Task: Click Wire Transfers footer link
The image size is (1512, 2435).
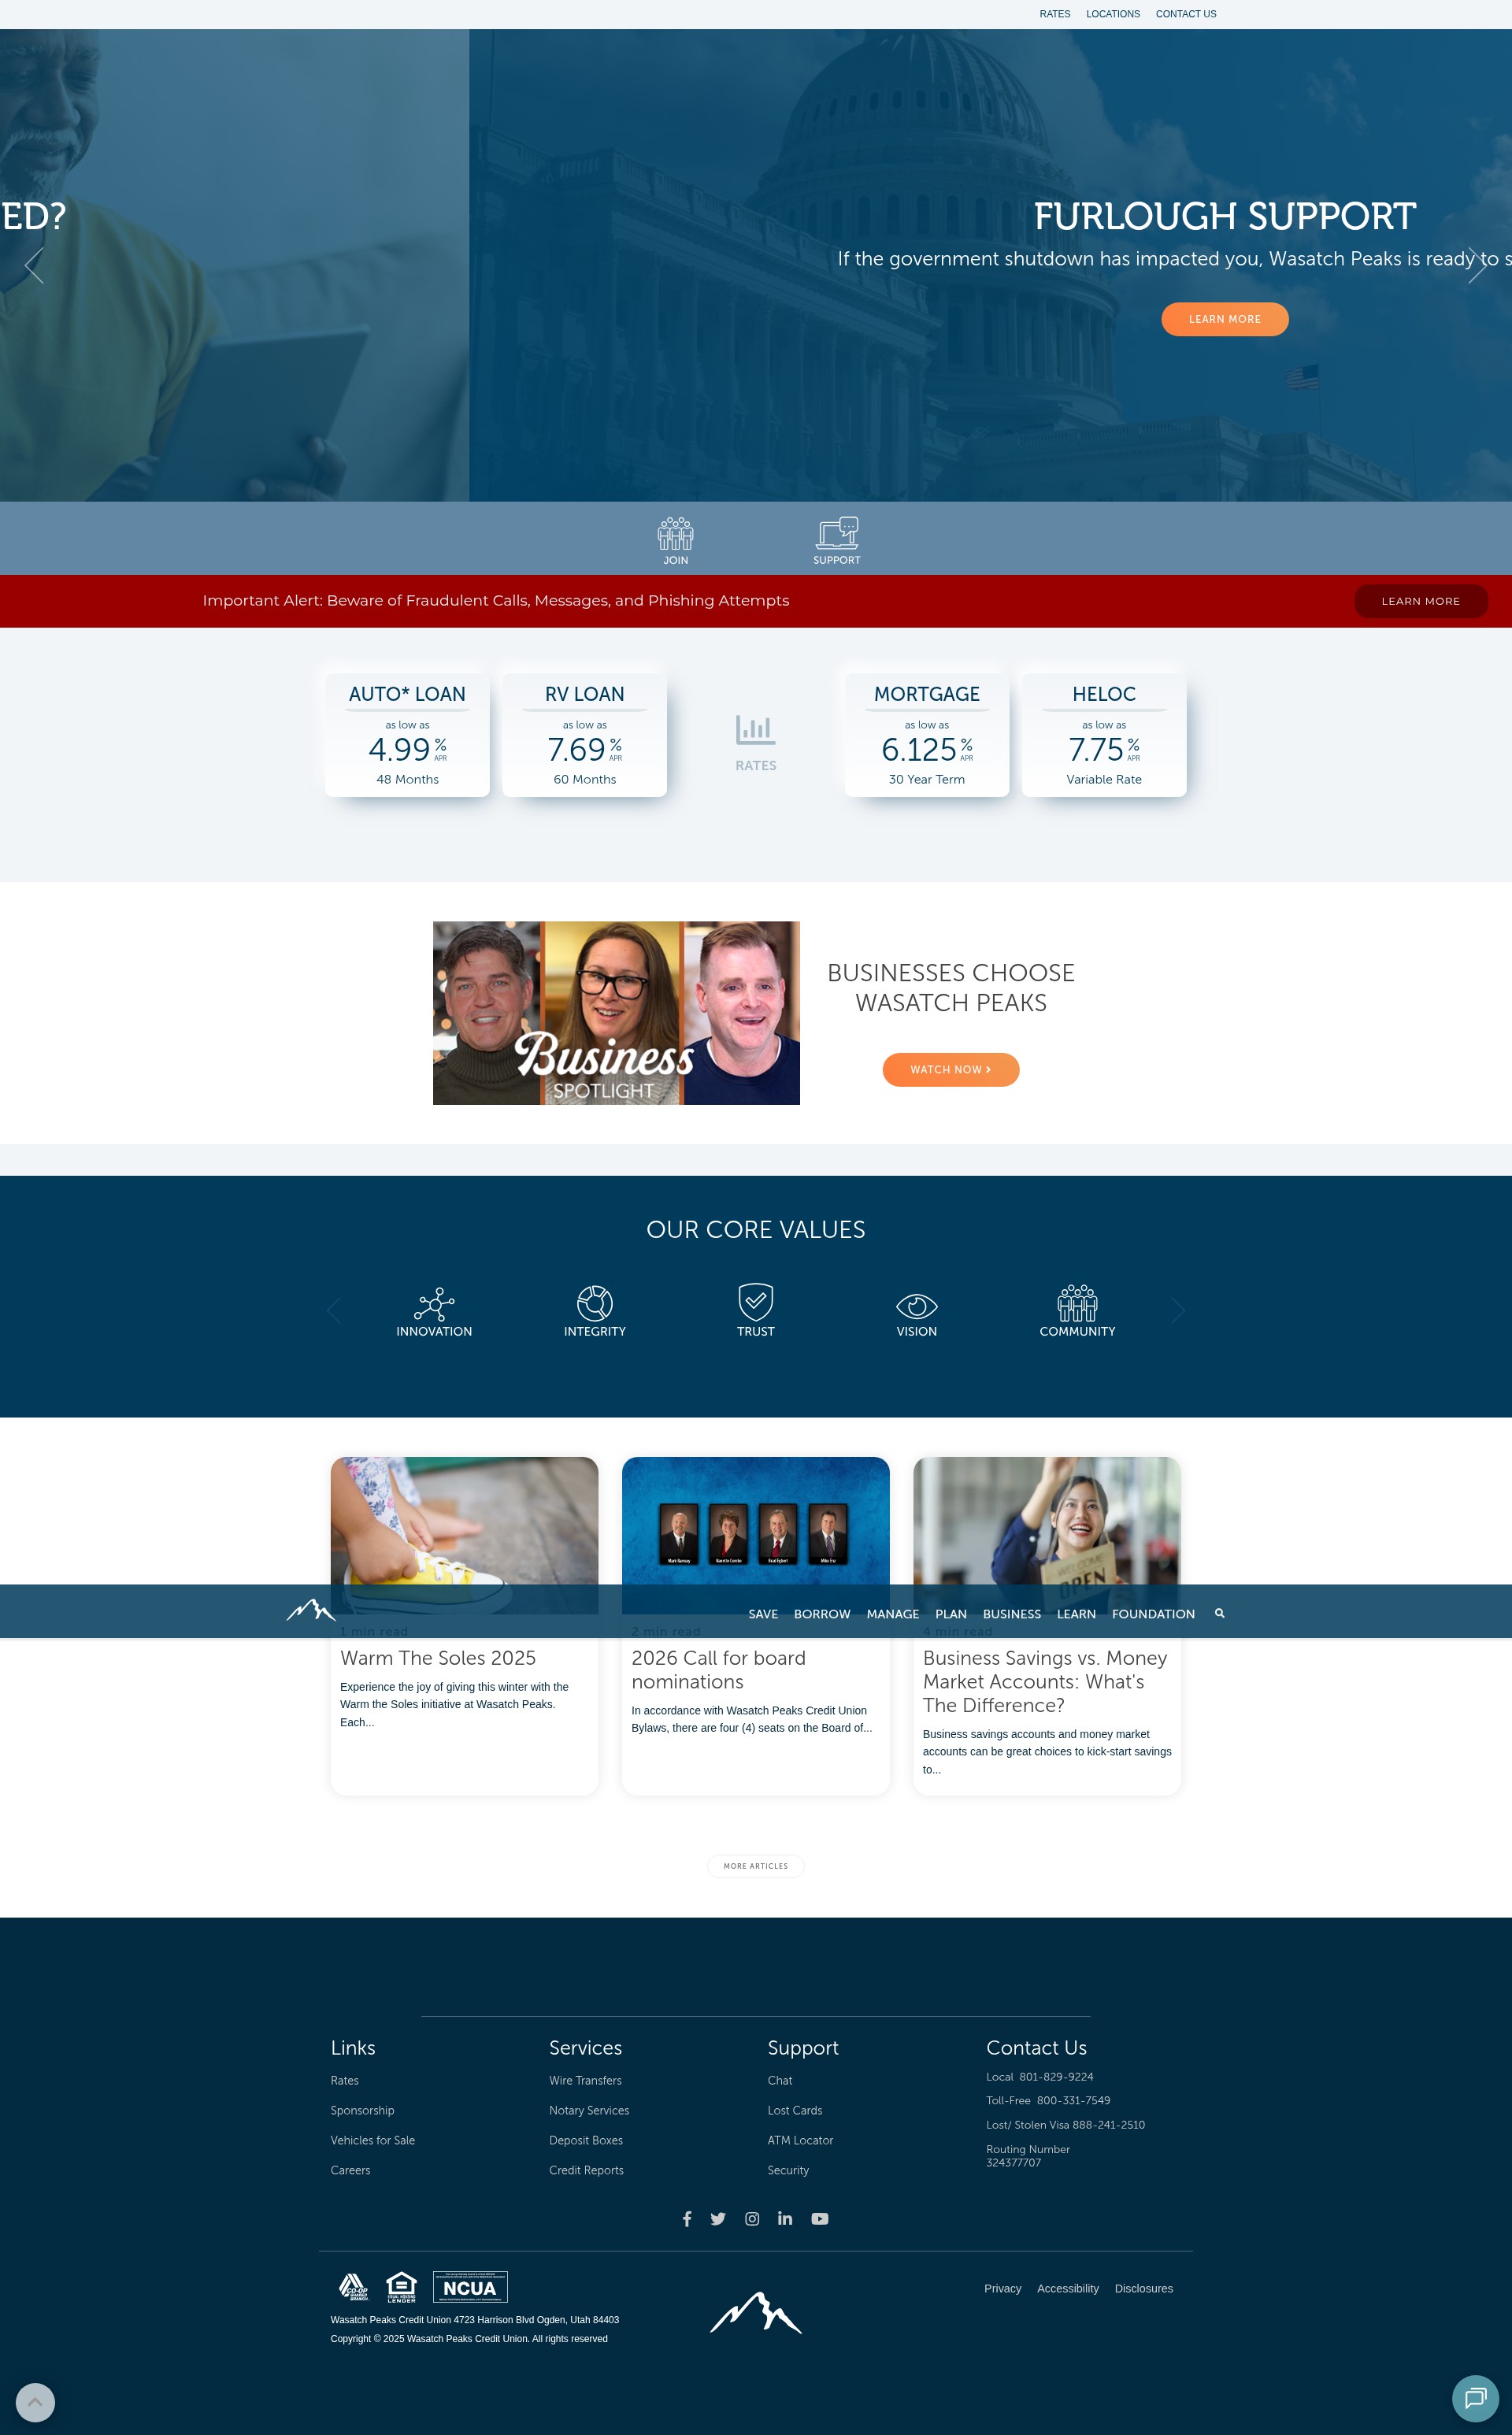Action: point(585,2080)
